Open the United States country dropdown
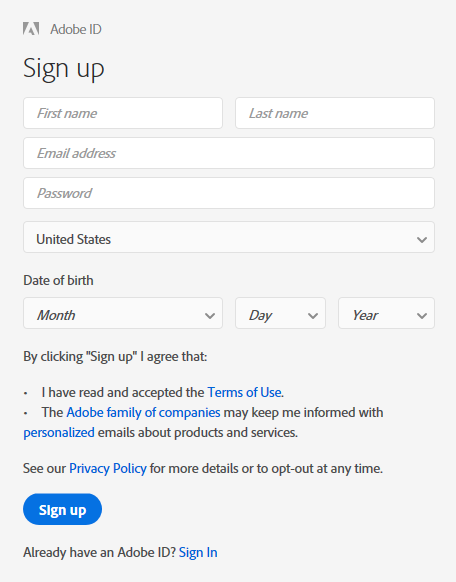456x582 pixels. tap(229, 237)
